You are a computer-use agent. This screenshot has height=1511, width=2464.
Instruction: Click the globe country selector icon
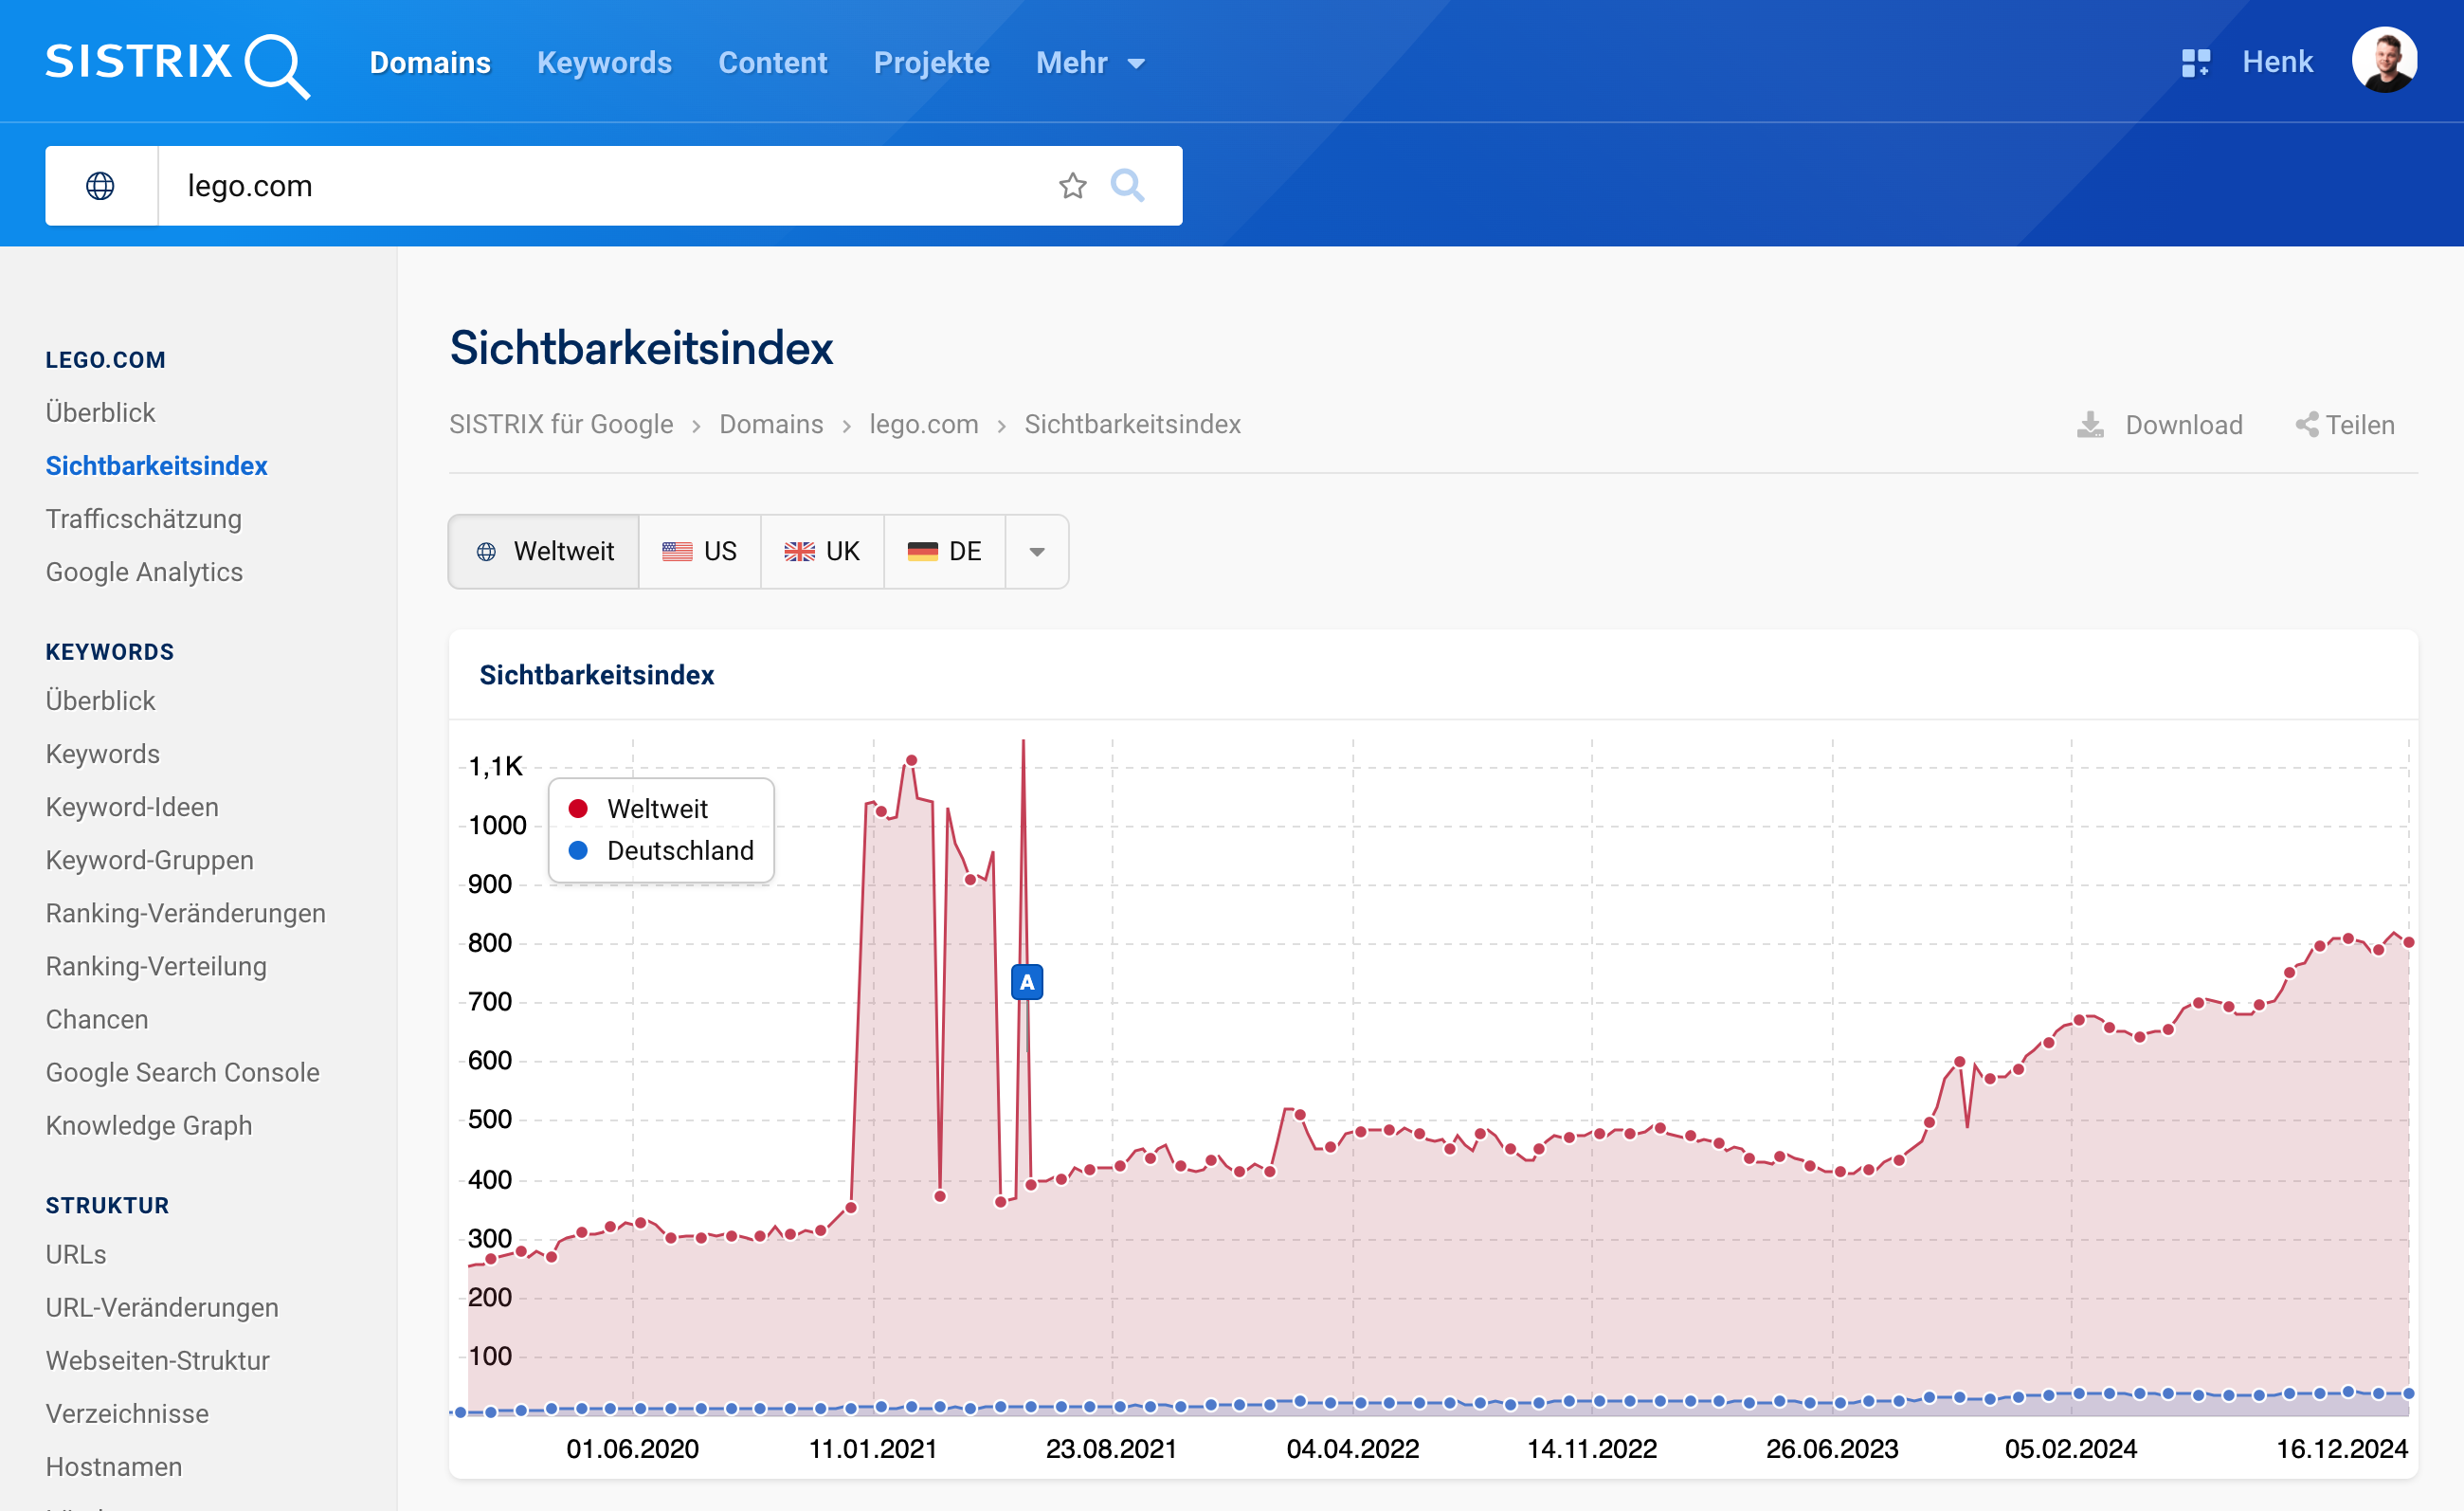coord(101,186)
